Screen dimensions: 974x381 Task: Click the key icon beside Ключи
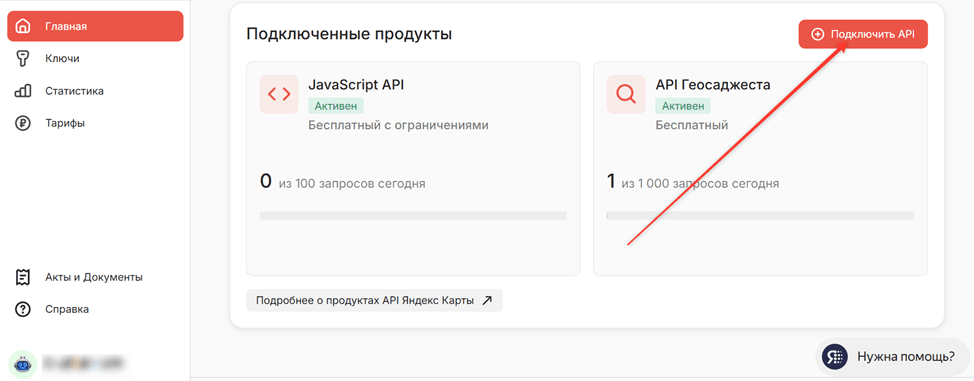click(22, 58)
